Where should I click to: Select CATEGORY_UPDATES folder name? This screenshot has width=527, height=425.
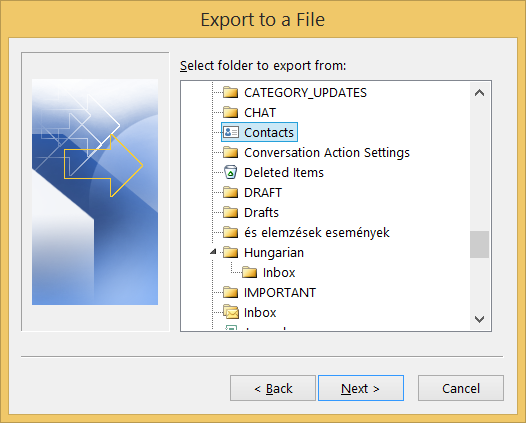pyautogui.click(x=305, y=92)
